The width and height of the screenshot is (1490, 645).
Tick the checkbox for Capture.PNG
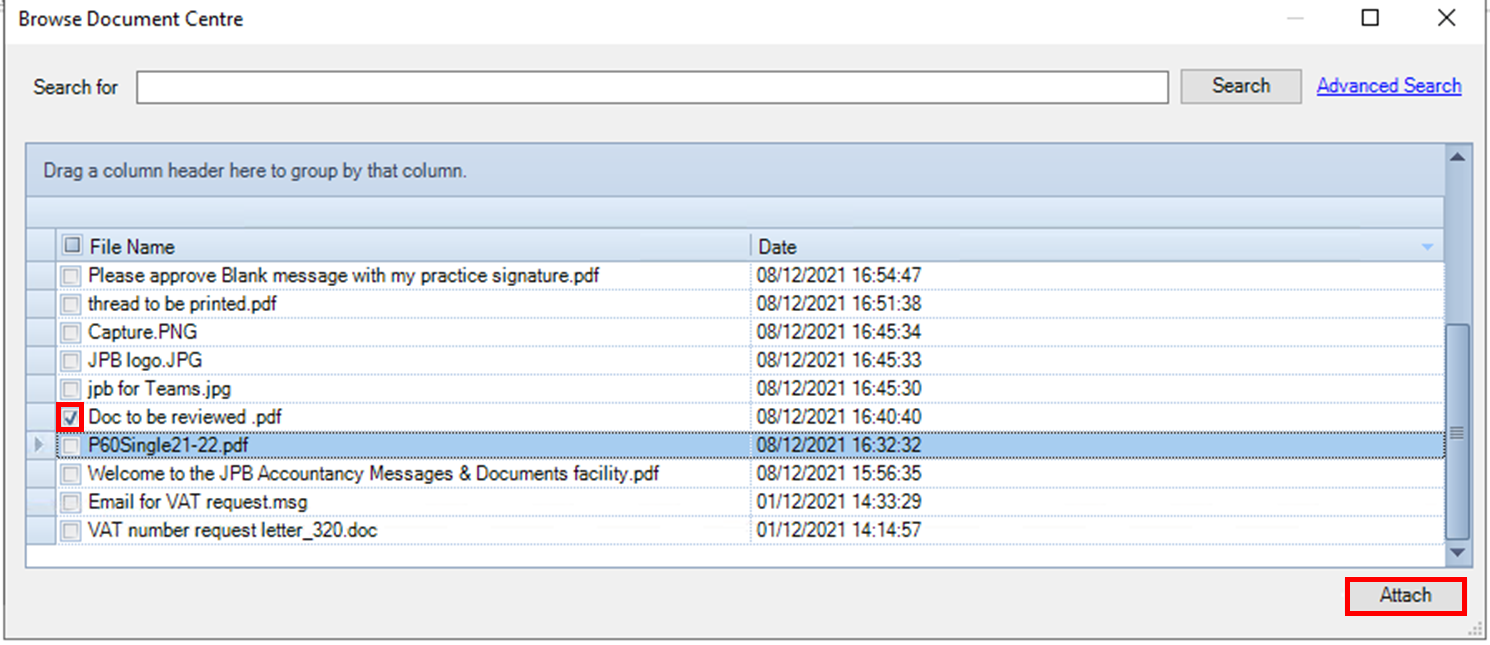70,332
